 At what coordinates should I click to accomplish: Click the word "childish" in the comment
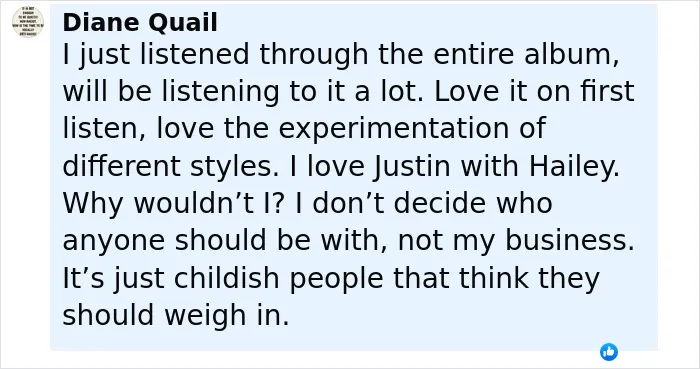(226, 278)
